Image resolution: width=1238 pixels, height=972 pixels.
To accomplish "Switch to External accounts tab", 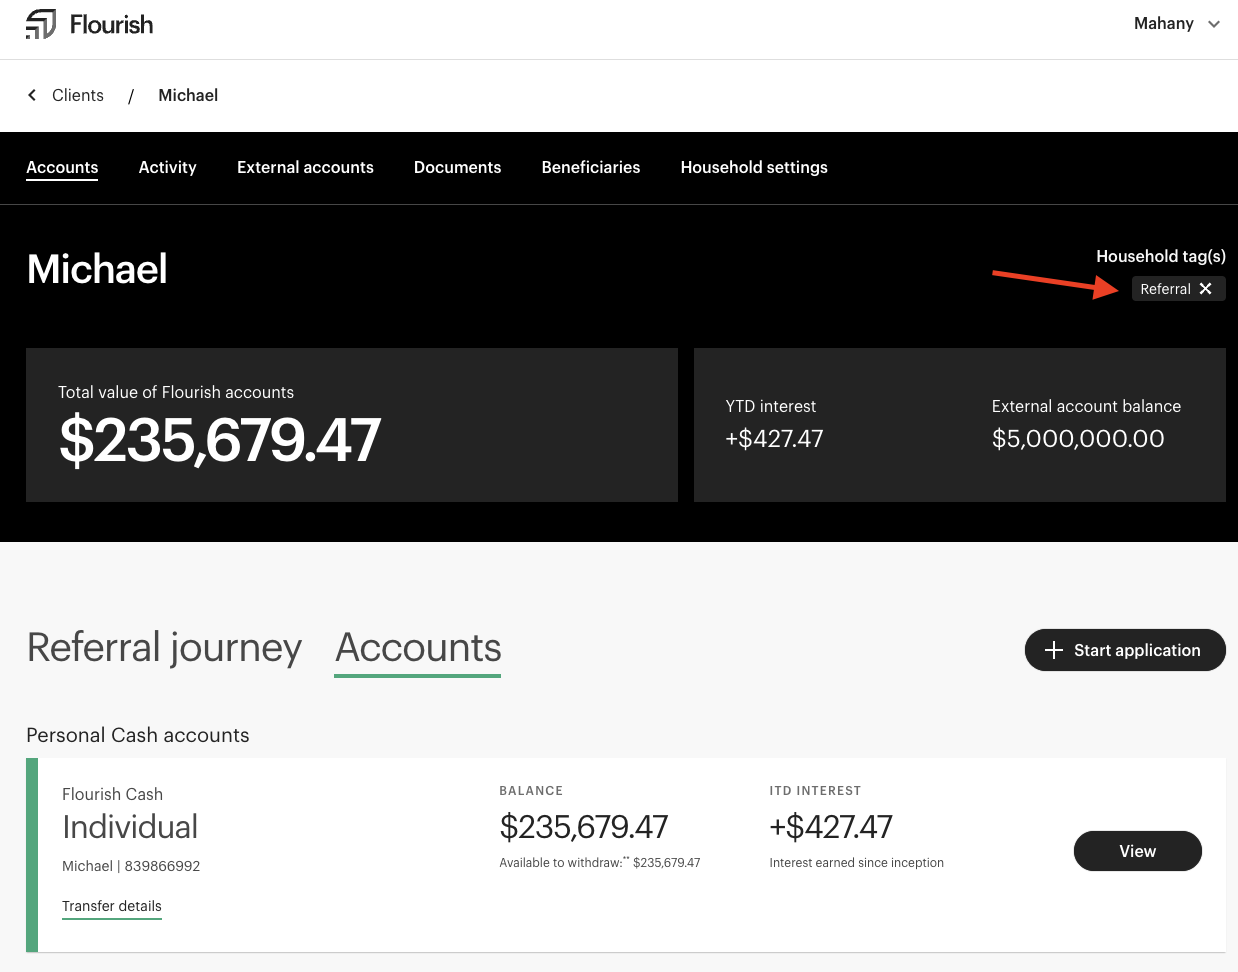I will 305,167.
